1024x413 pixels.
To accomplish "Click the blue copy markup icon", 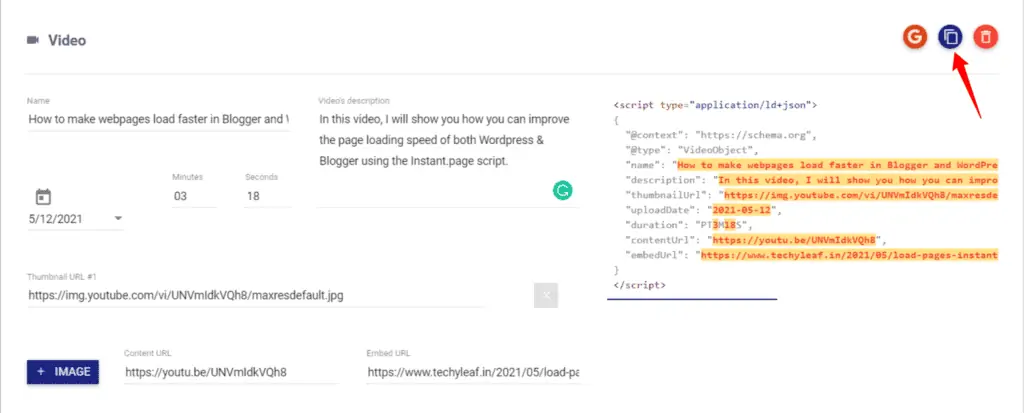I will pos(950,37).
